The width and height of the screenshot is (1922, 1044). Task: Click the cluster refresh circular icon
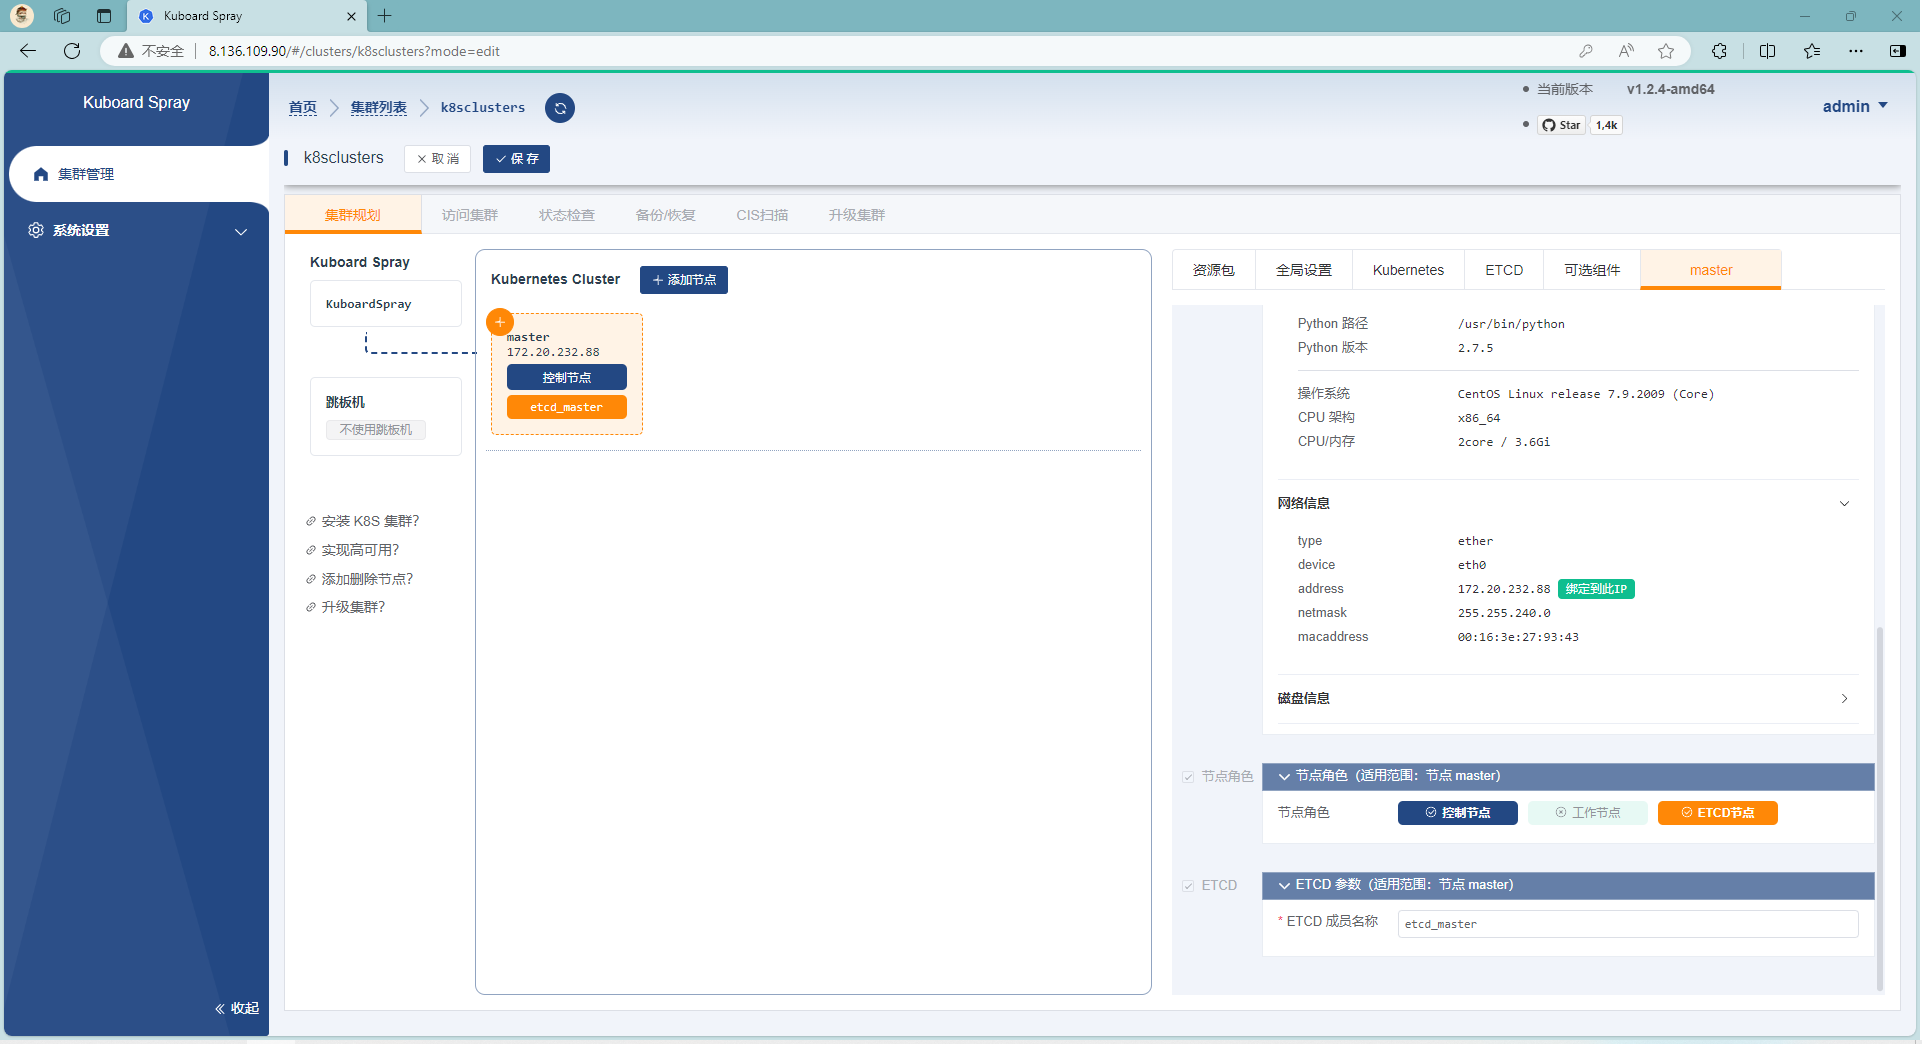point(560,108)
